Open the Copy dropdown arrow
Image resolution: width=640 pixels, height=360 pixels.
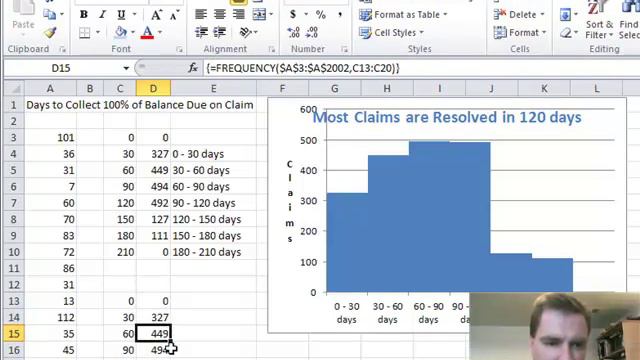coord(62,15)
